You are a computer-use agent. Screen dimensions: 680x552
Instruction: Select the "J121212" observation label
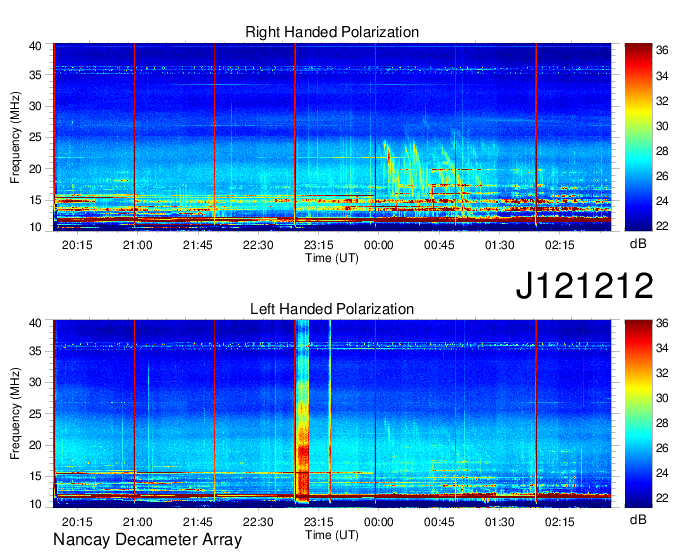[x=584, y=285]
